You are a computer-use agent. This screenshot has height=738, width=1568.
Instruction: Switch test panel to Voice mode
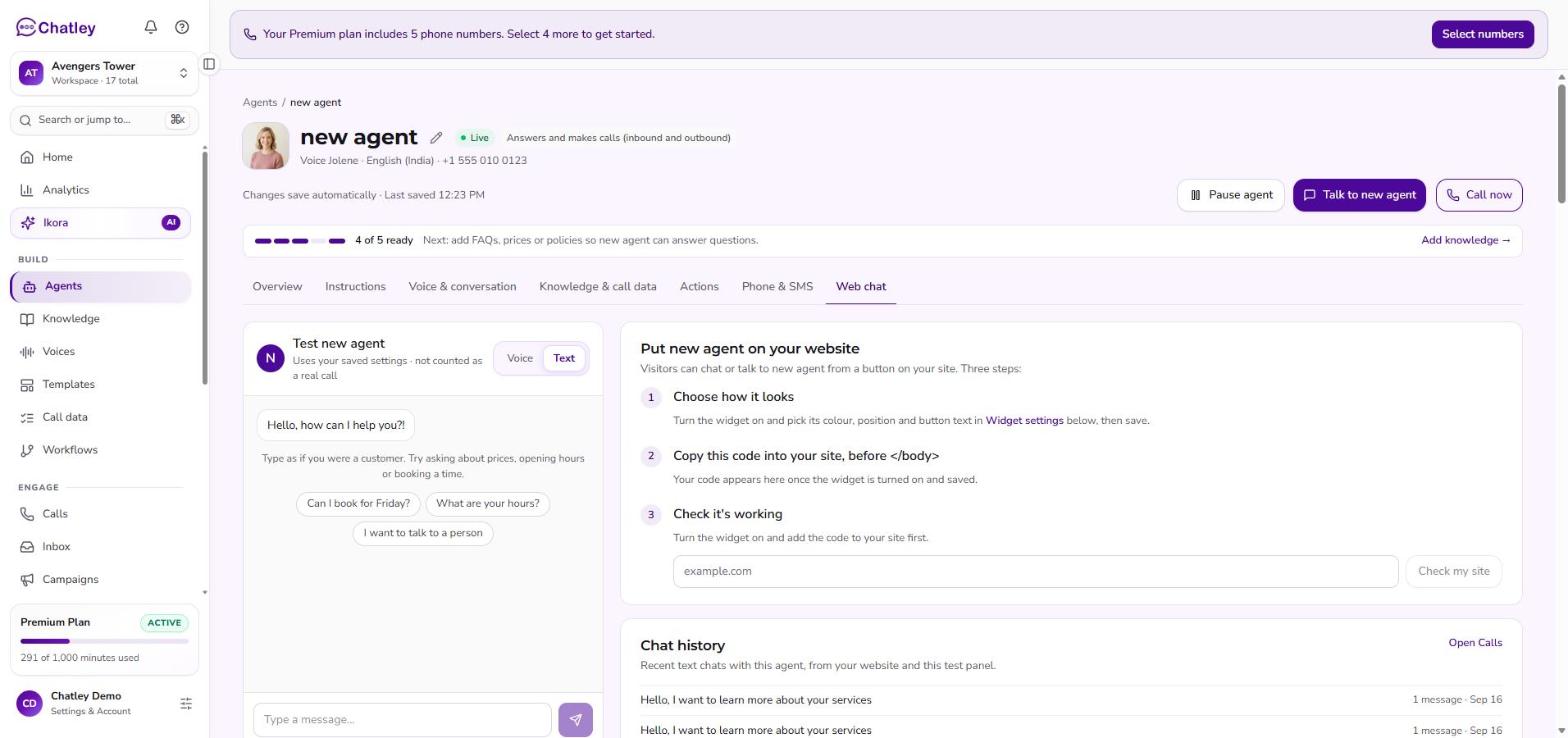[x=520, y=358]
